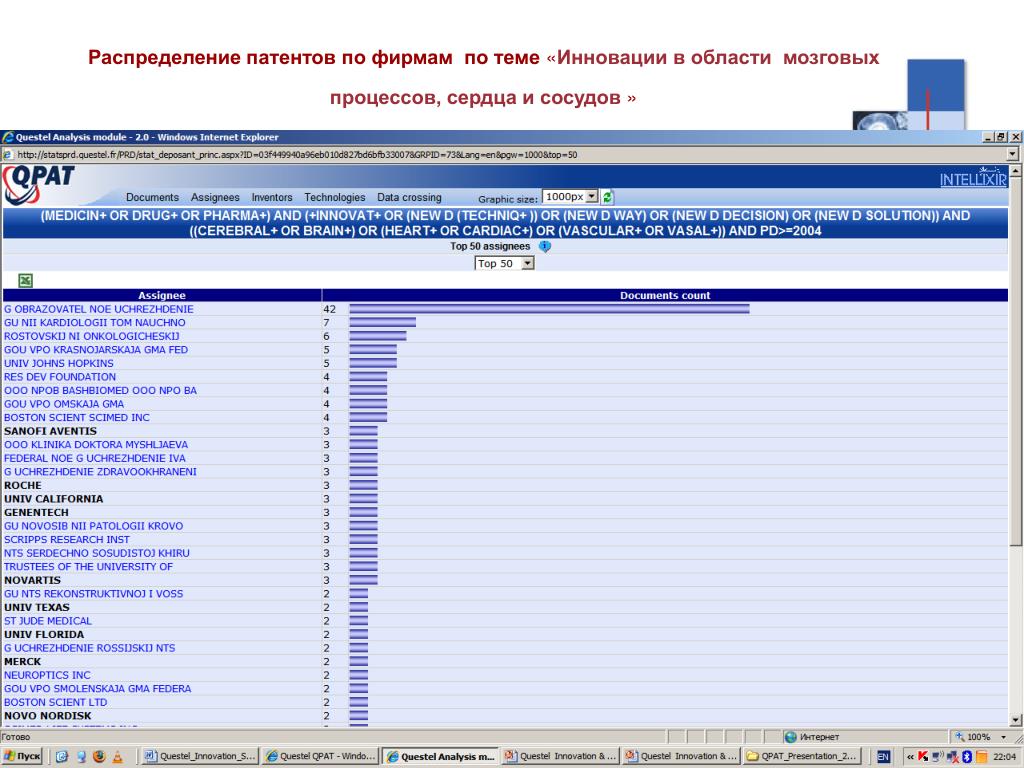This screenshot has width=1024, height=768.
Task: Launch VLC media player from the quick launch bar
Action: tap(118, 756)
